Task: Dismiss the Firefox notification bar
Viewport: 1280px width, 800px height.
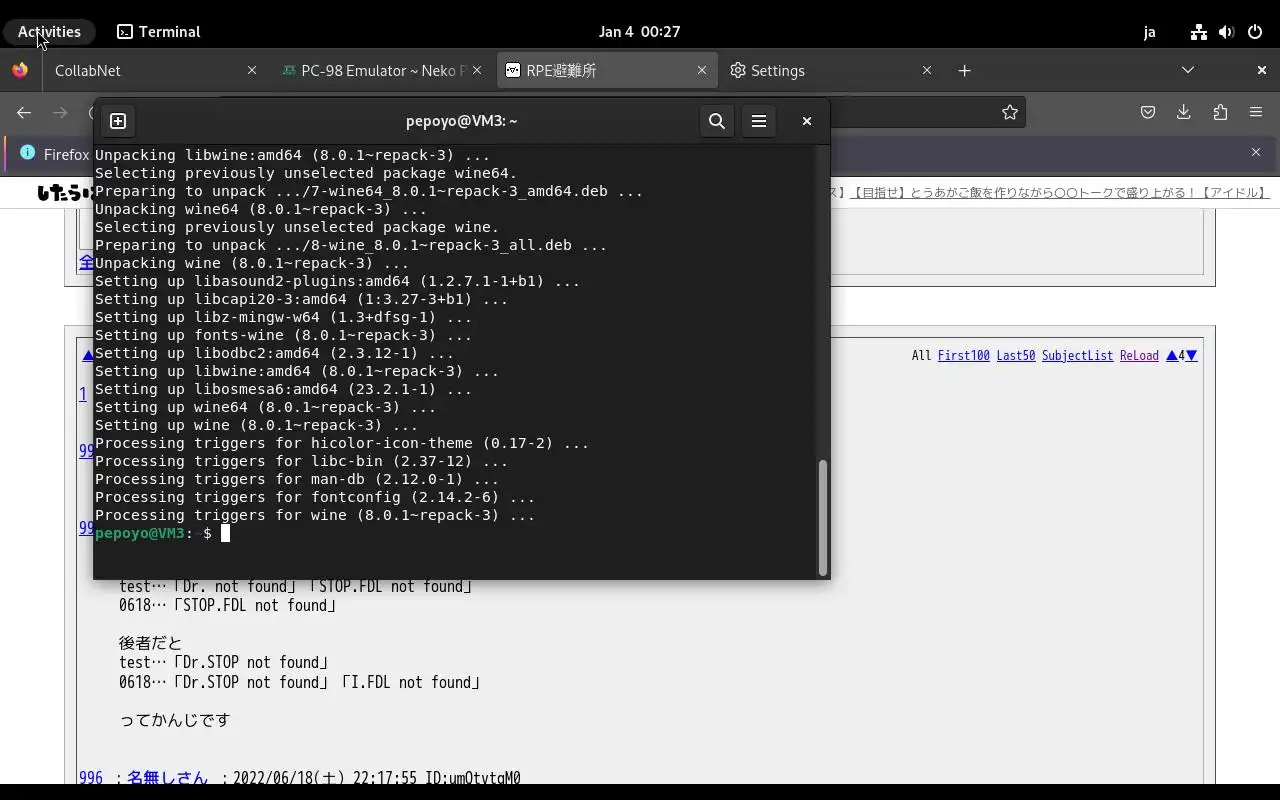Action: click(x=1256, y=152)
